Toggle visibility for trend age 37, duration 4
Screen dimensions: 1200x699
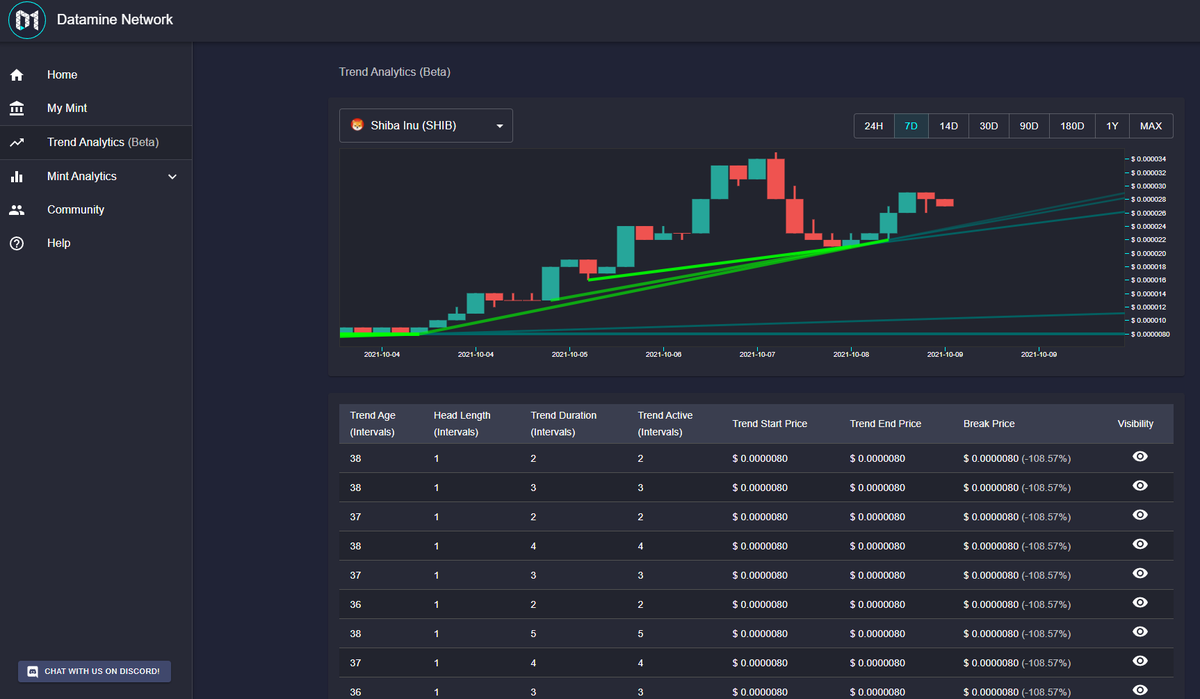point(1139,661)
